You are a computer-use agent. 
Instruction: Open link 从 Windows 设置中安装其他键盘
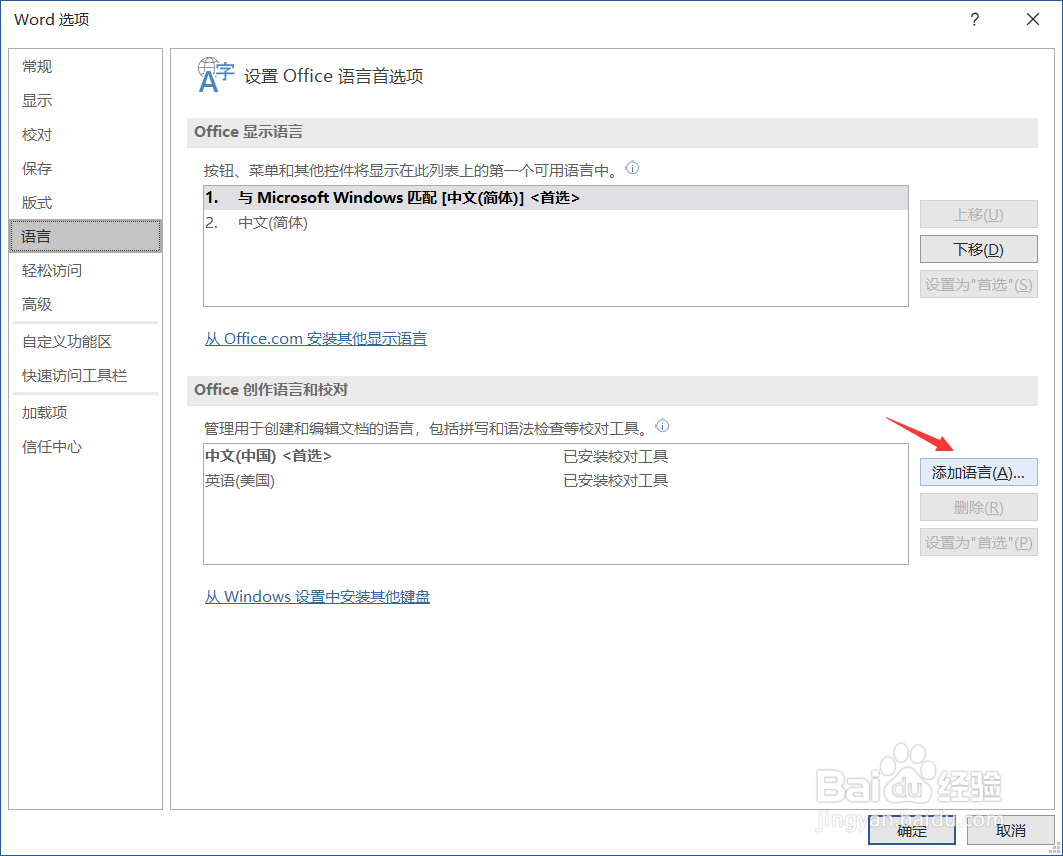pos(317,596)
